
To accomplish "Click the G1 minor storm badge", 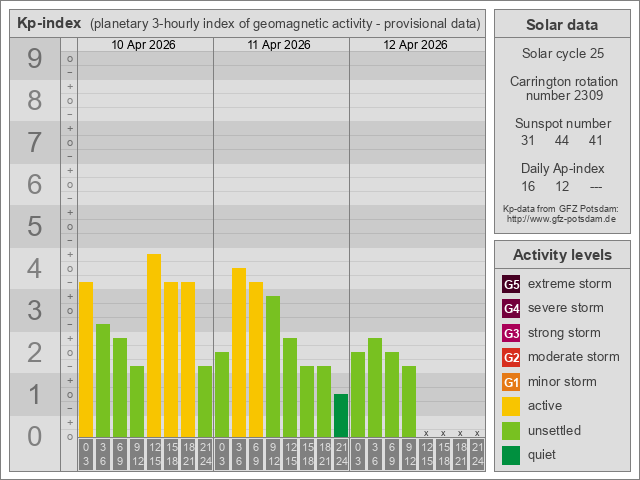I will pyautogui.click(x=511, y=382).
